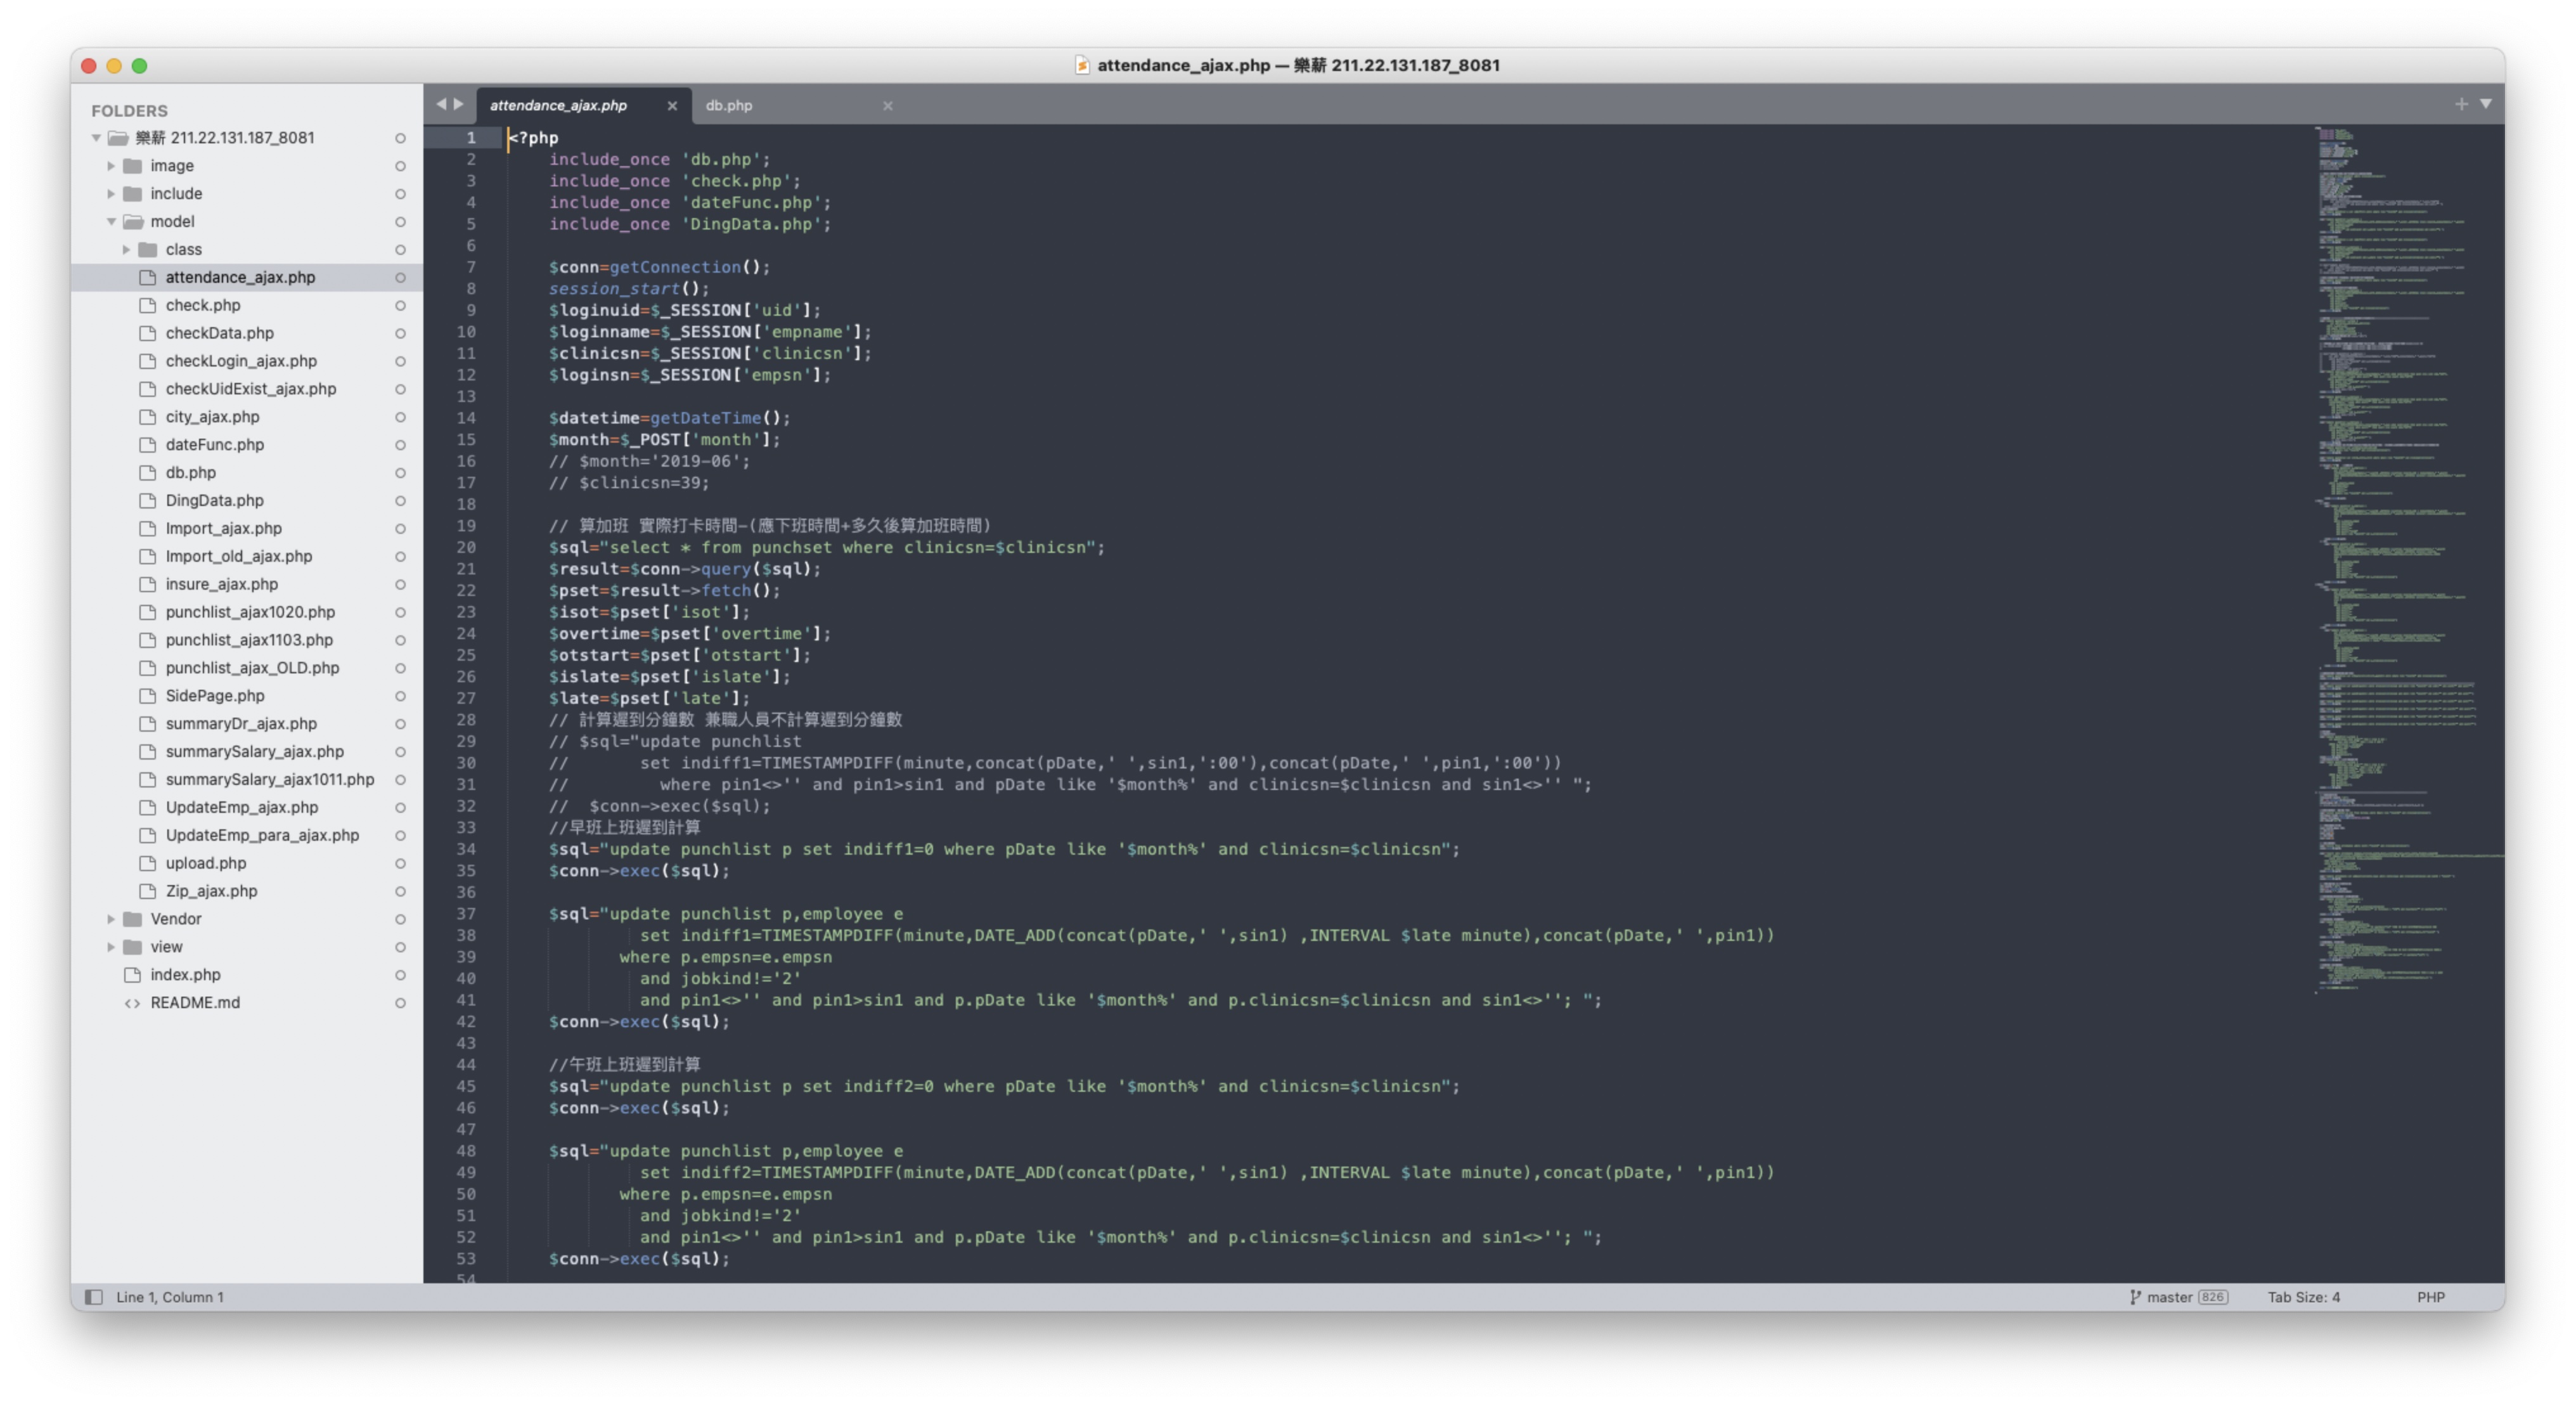Viewport: 2576px width, 1405px height.
Task: Open index.php file
Action: pos(185,975)
